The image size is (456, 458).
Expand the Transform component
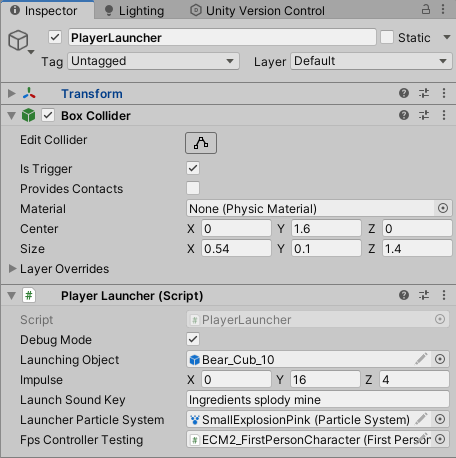(x=11, y=93)
